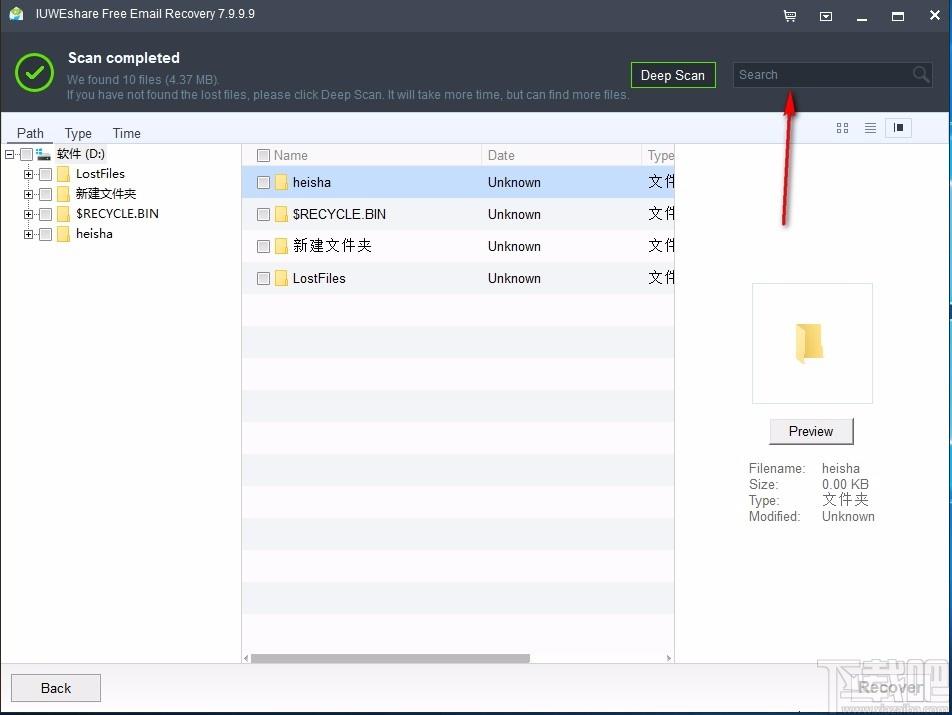Viewport: 952px width, 715px height.
Task: Start a Deep Scan
Action: (673, 75)
